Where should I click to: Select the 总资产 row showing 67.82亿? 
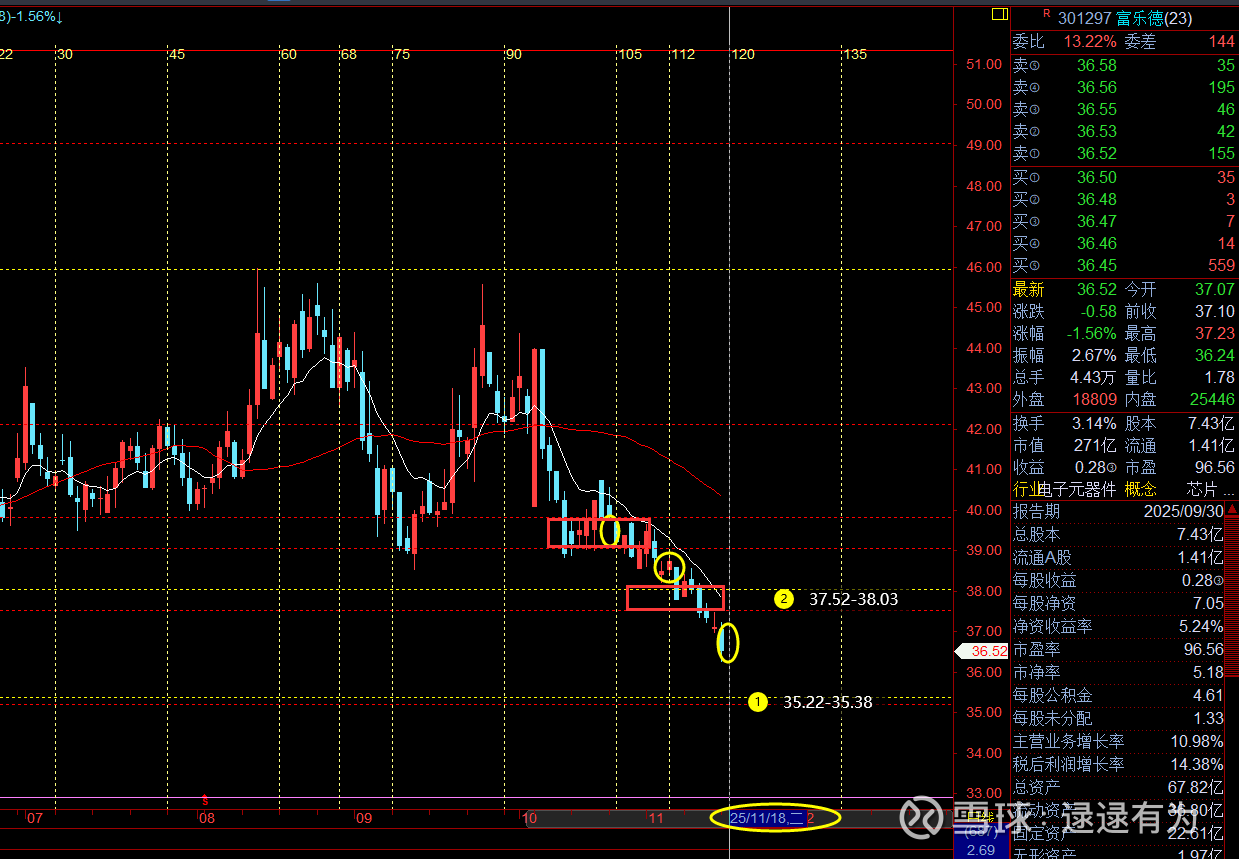coord(1118,787)
